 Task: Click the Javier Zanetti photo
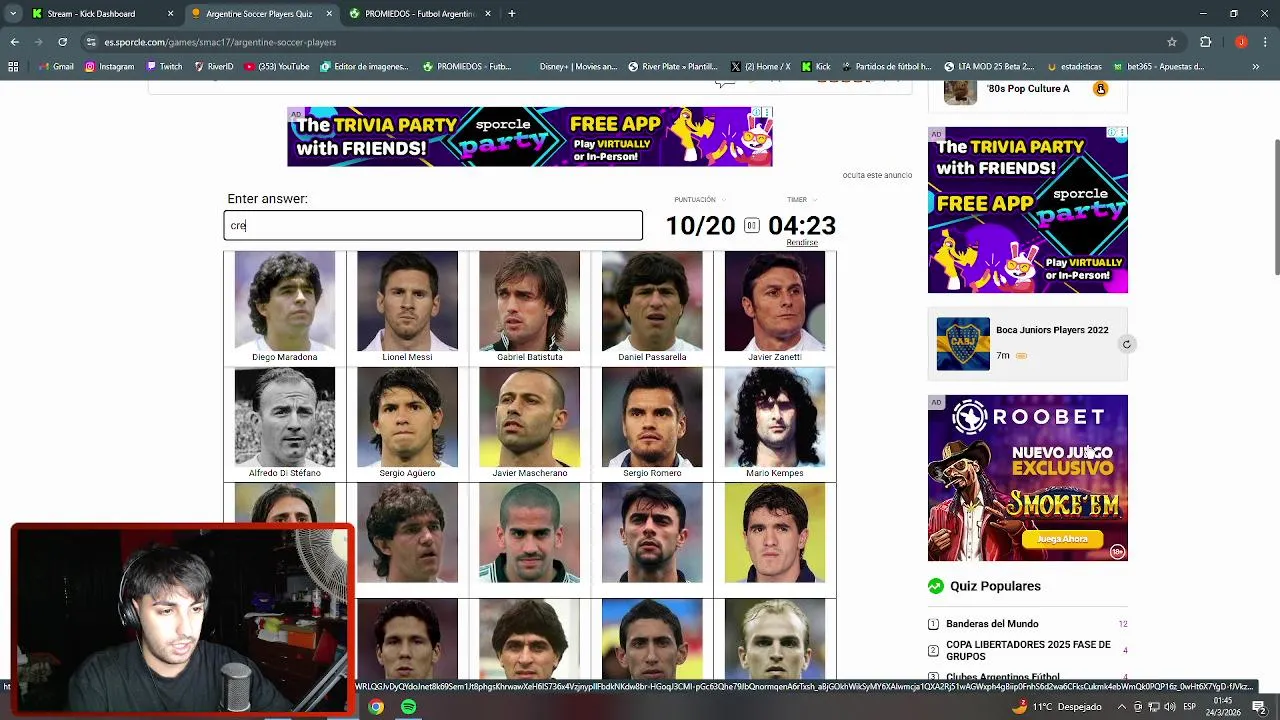(775, 301)
